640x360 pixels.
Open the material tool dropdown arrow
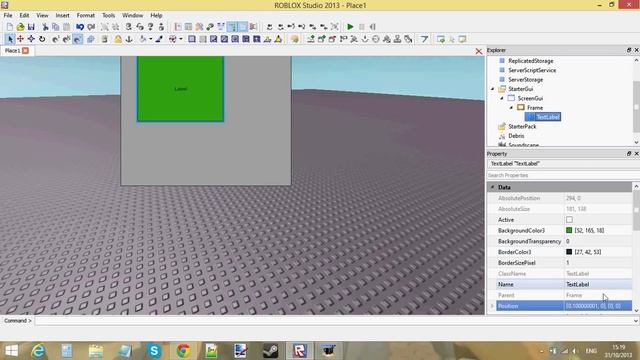point(150,39)
